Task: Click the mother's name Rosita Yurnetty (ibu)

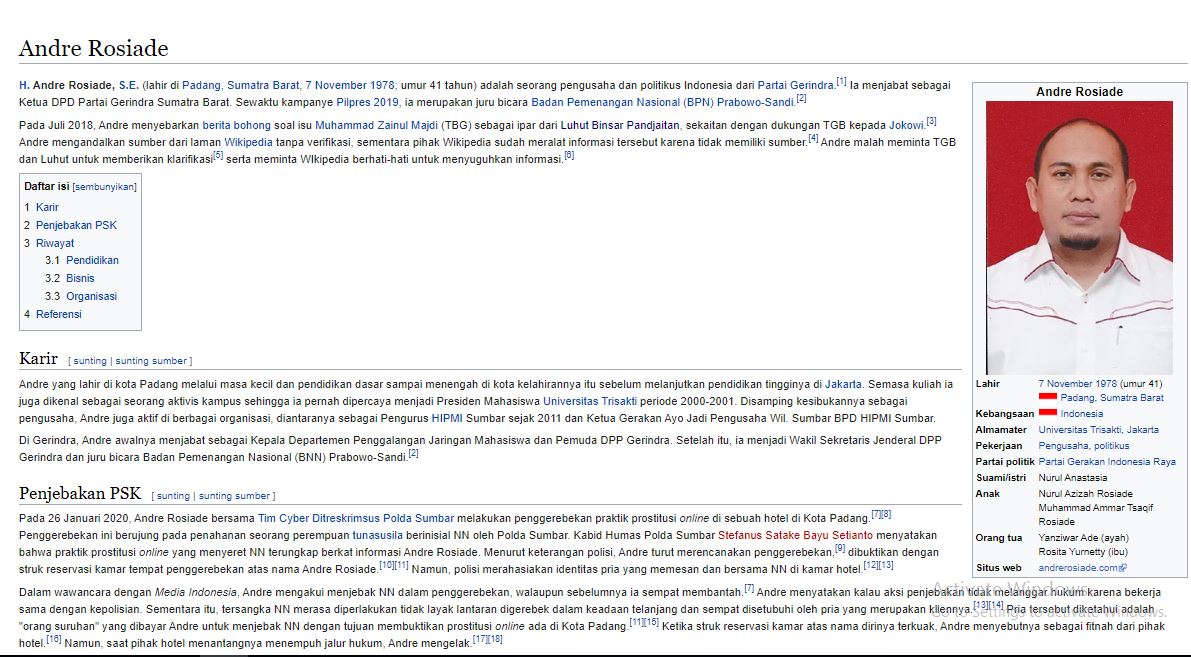Action: pyautogui.click(x=1083, y=552)
